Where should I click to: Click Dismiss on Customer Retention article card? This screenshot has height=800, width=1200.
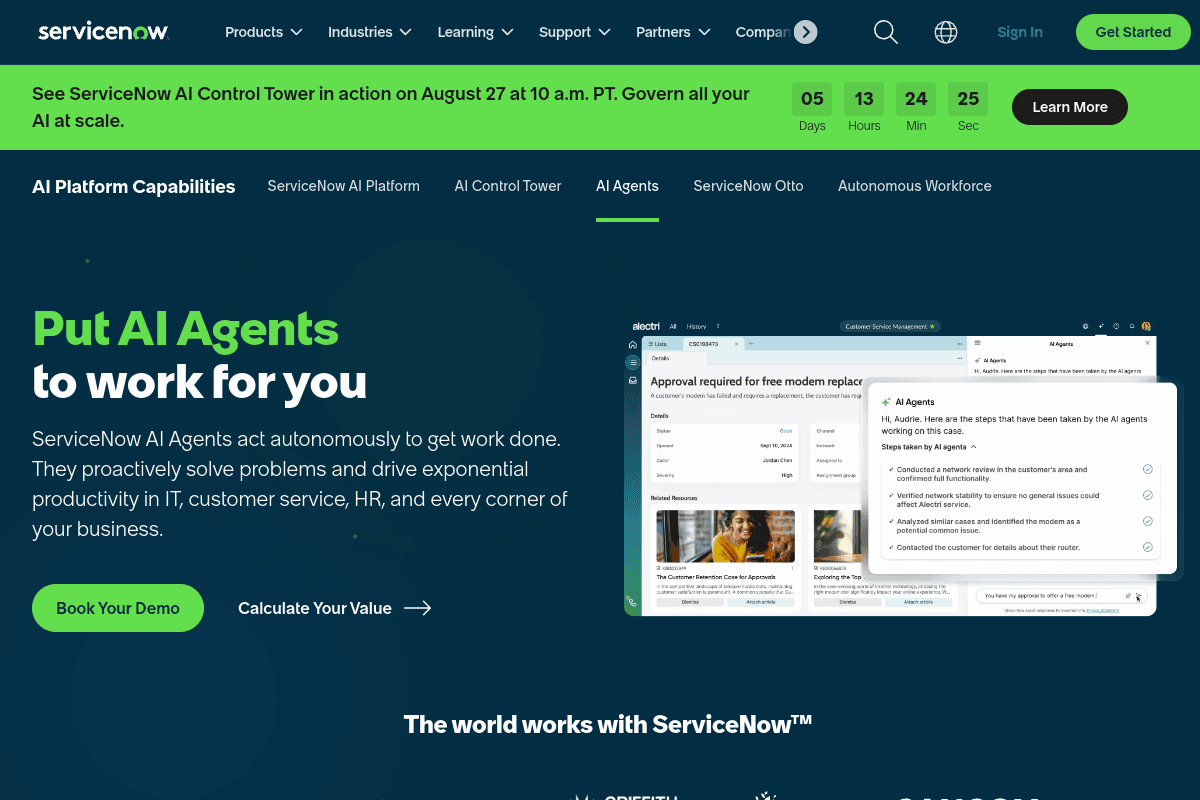(690, 602)
